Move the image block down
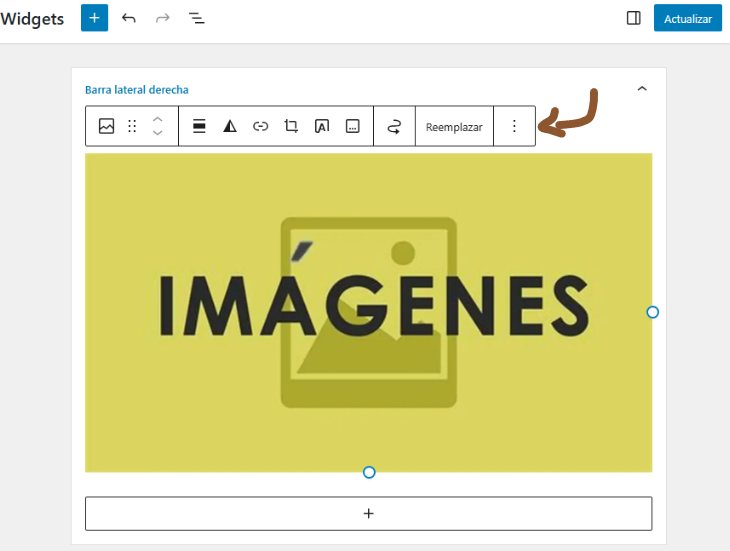 [x=157, y=133]
